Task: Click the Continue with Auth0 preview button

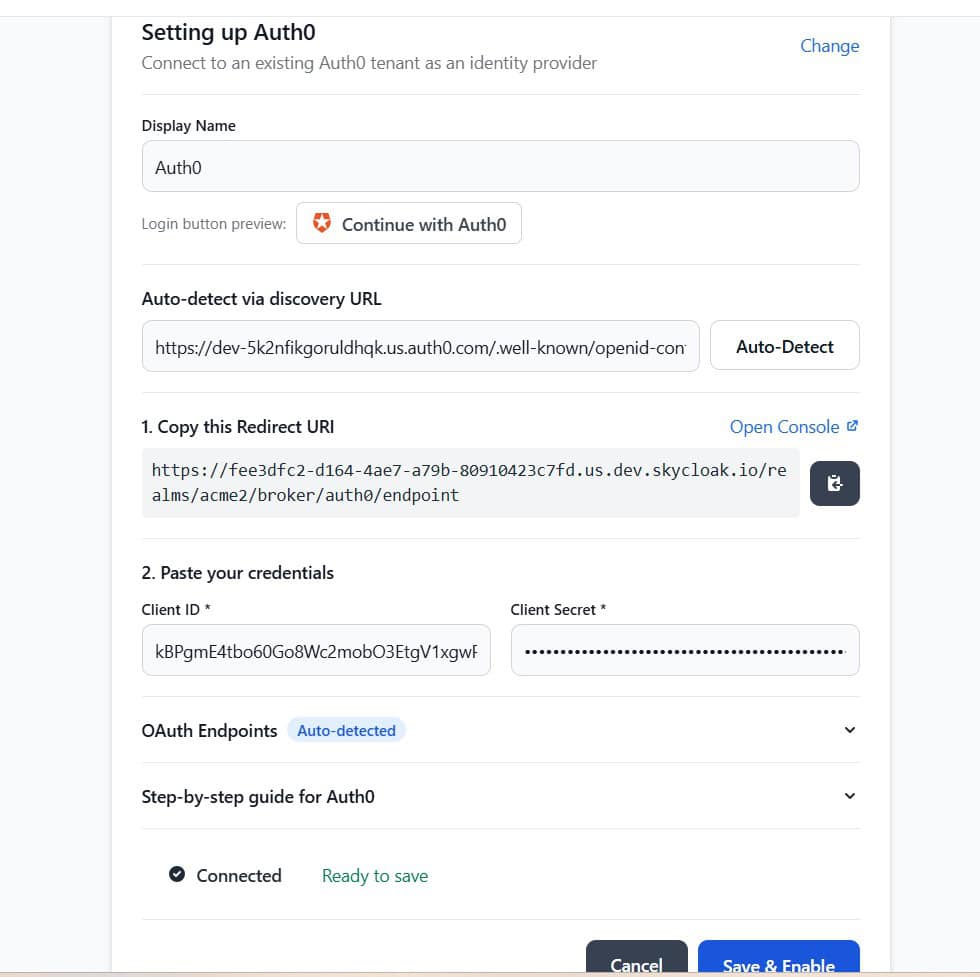Action: 409,224
